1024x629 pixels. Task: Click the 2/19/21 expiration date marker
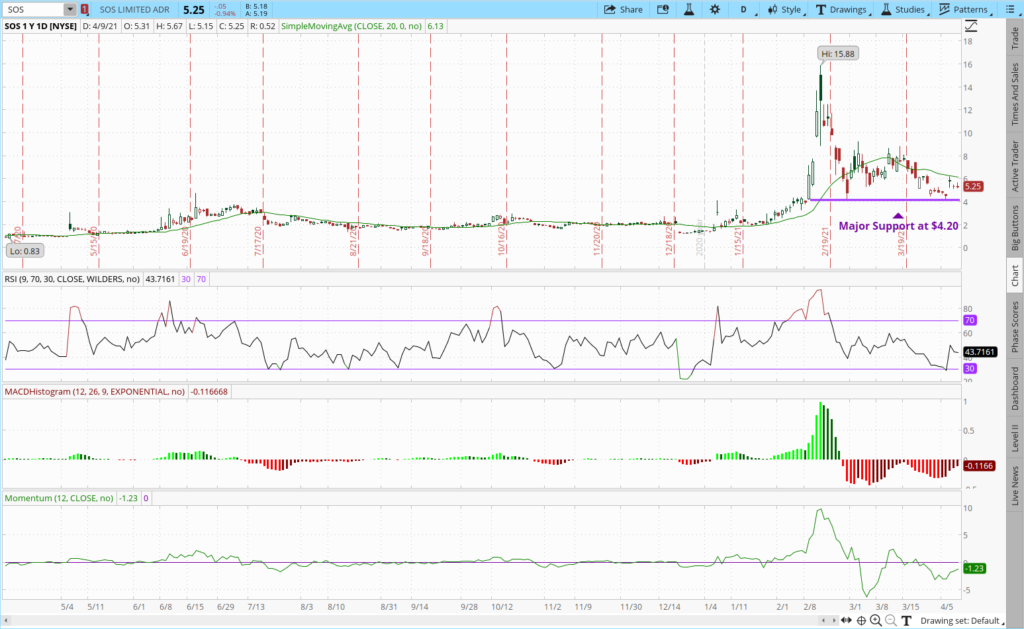(825, 241)
